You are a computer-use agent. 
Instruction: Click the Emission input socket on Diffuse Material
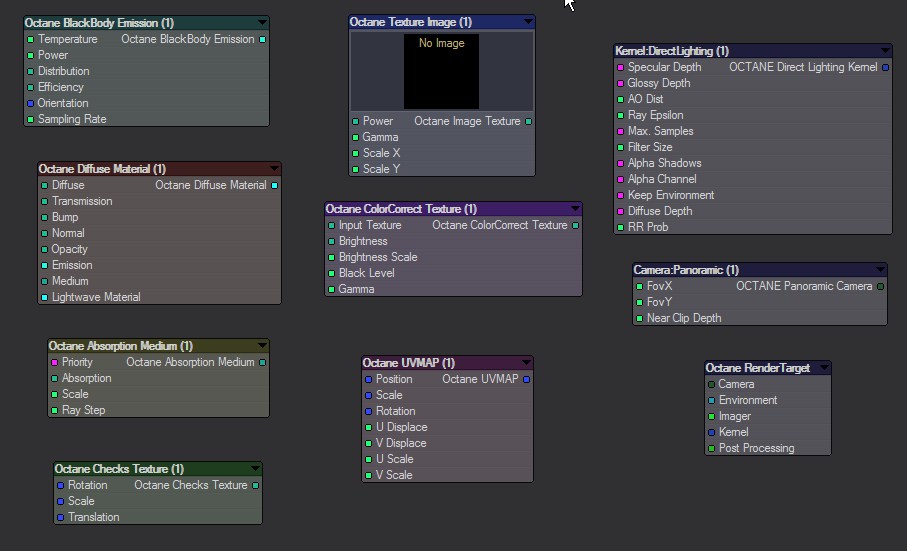[x=45, y=265]
